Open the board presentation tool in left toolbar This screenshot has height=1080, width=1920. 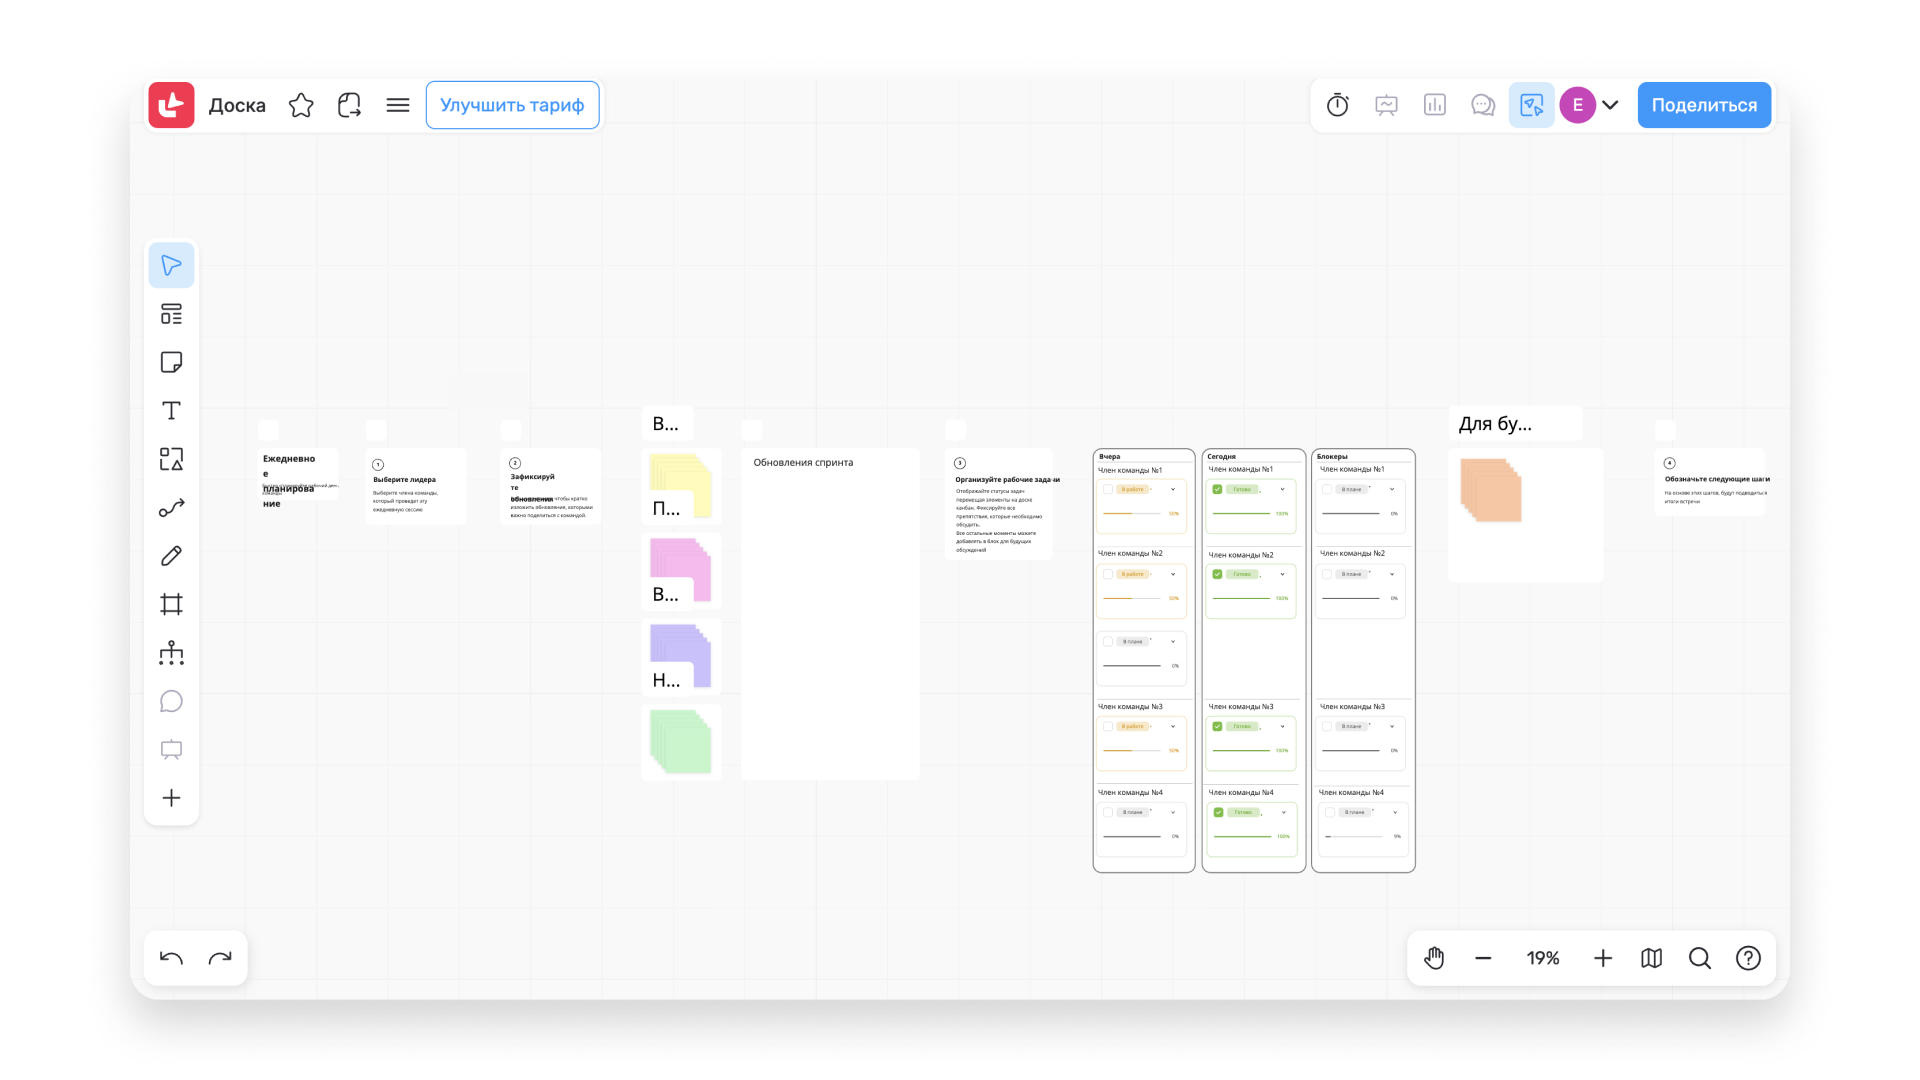172,750
